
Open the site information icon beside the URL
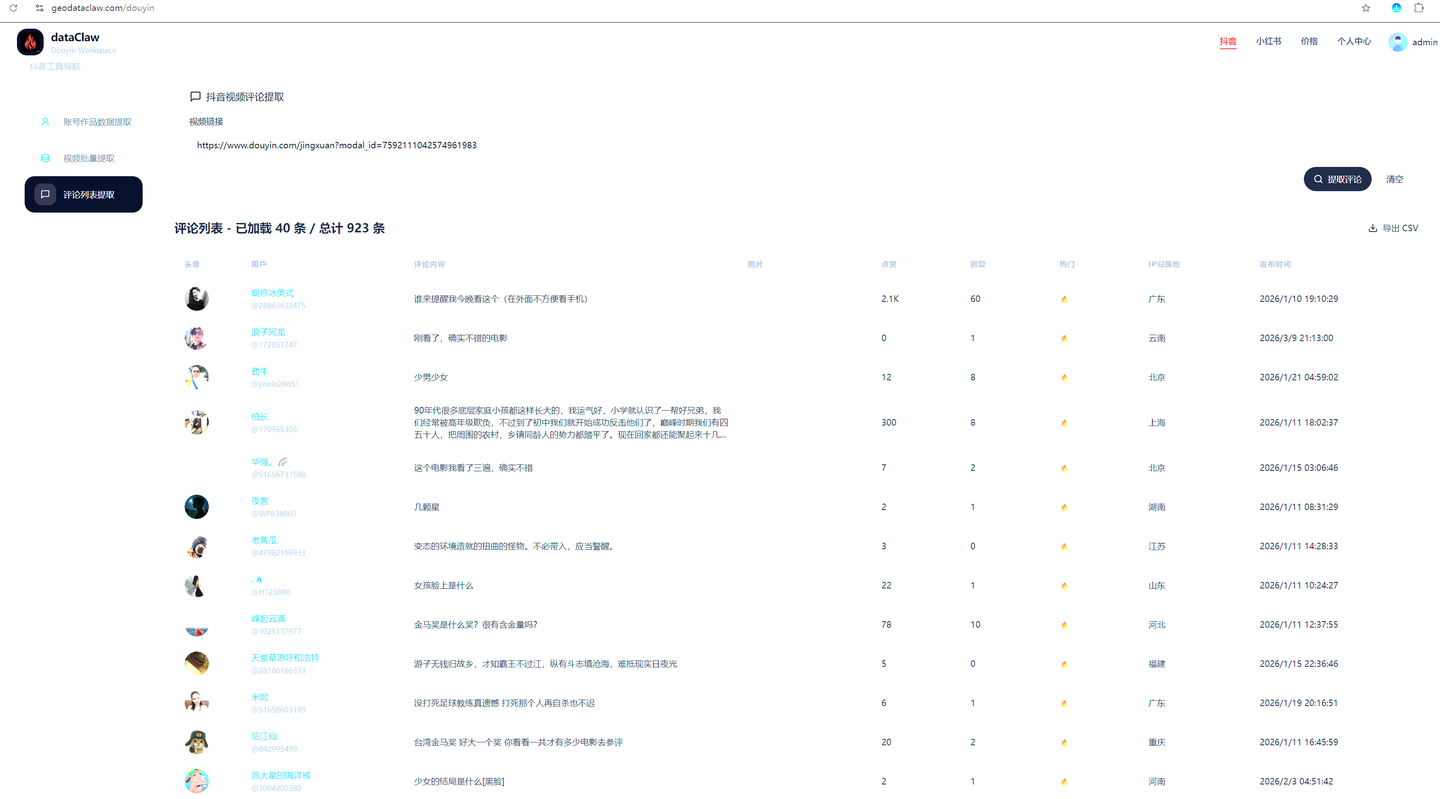(40, 8)
